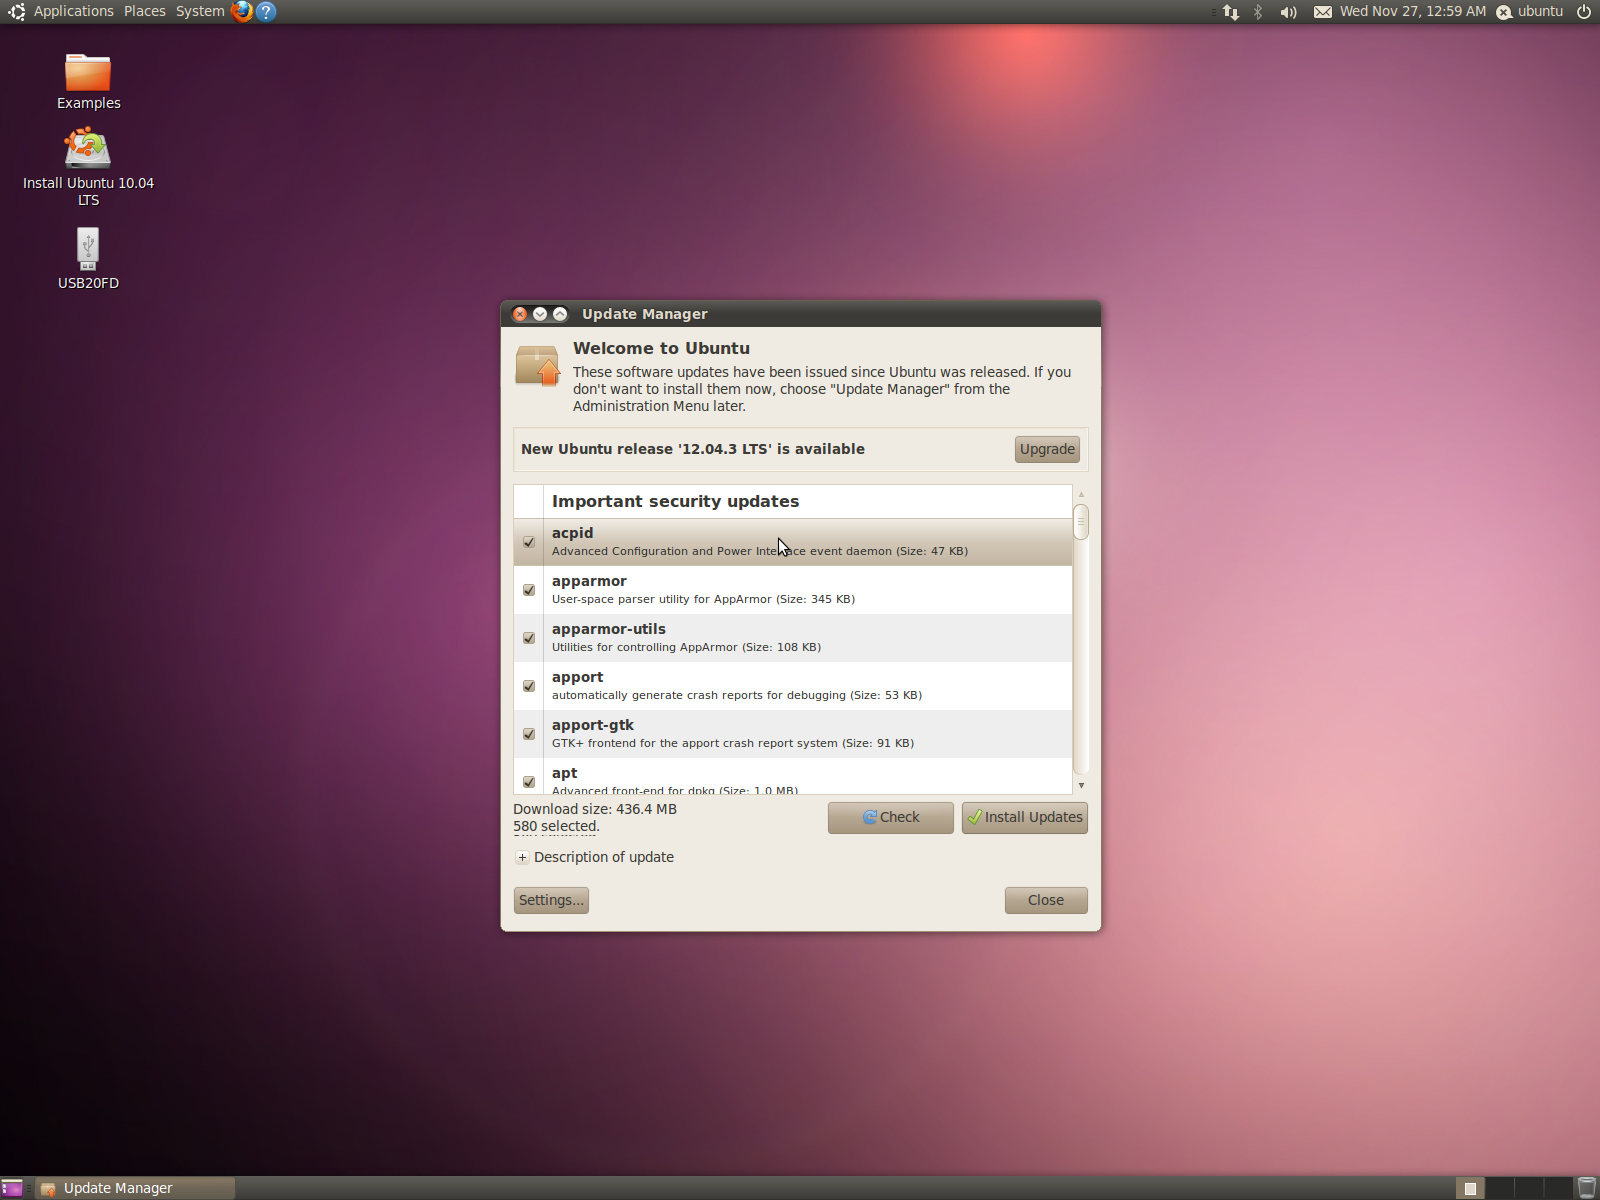
Task: Uncheck the apport update checkbox
Action: coord(529,686)
